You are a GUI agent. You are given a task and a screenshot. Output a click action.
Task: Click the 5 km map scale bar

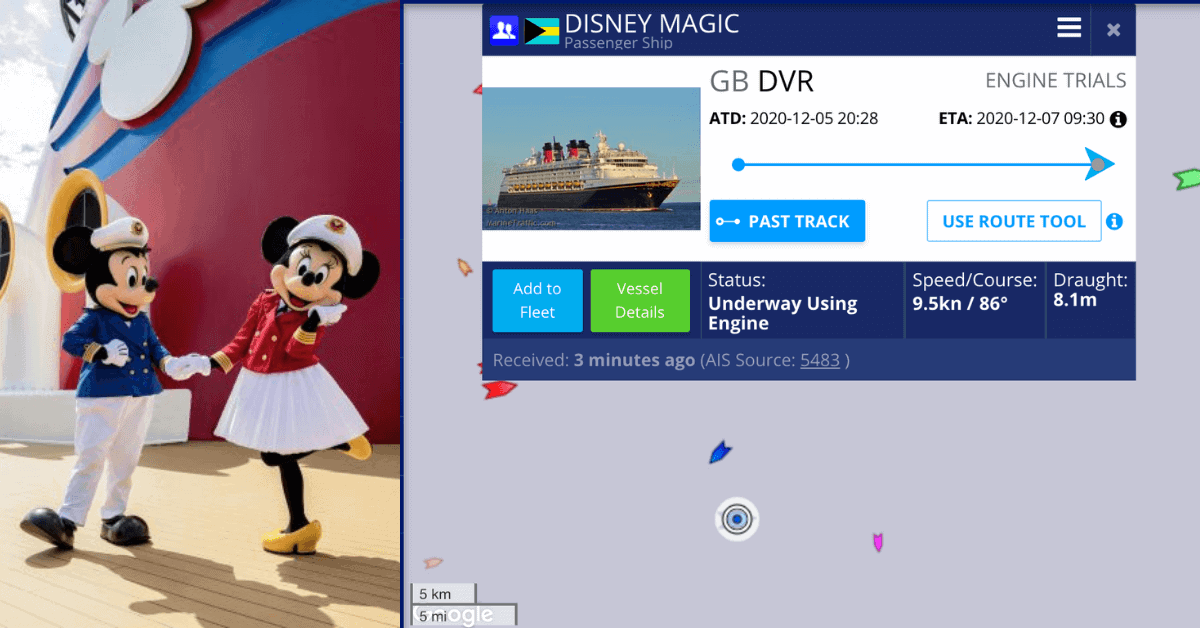(443, 593)
